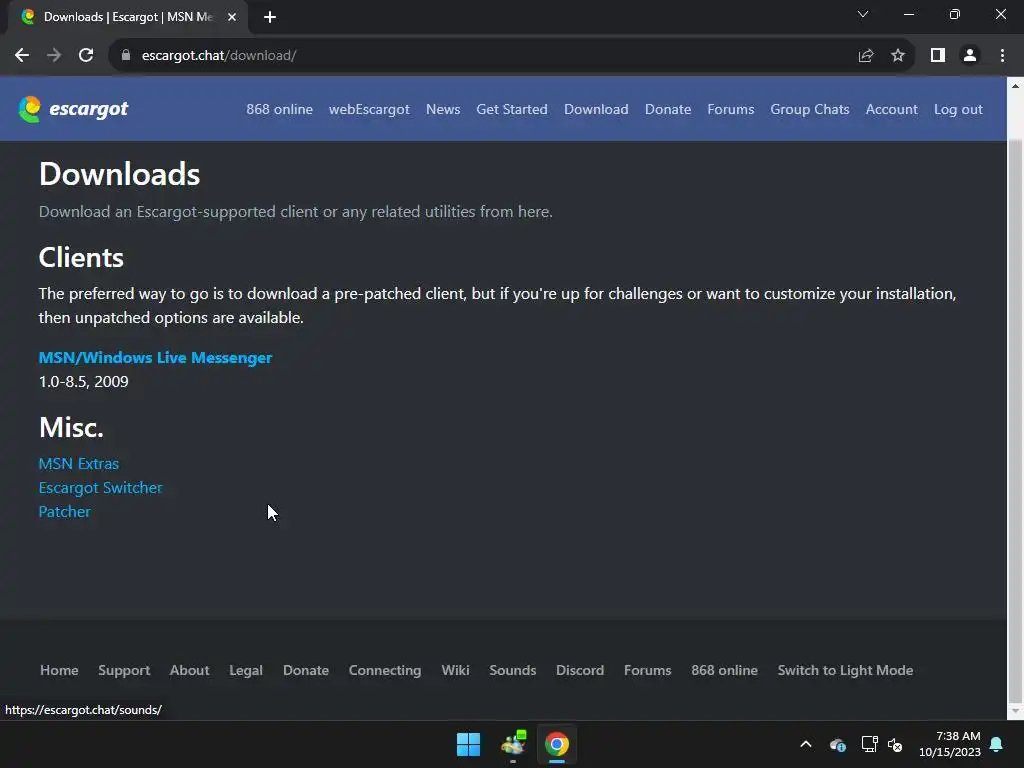Click About in the footer

pyautogui.click(x=189, y=670)
